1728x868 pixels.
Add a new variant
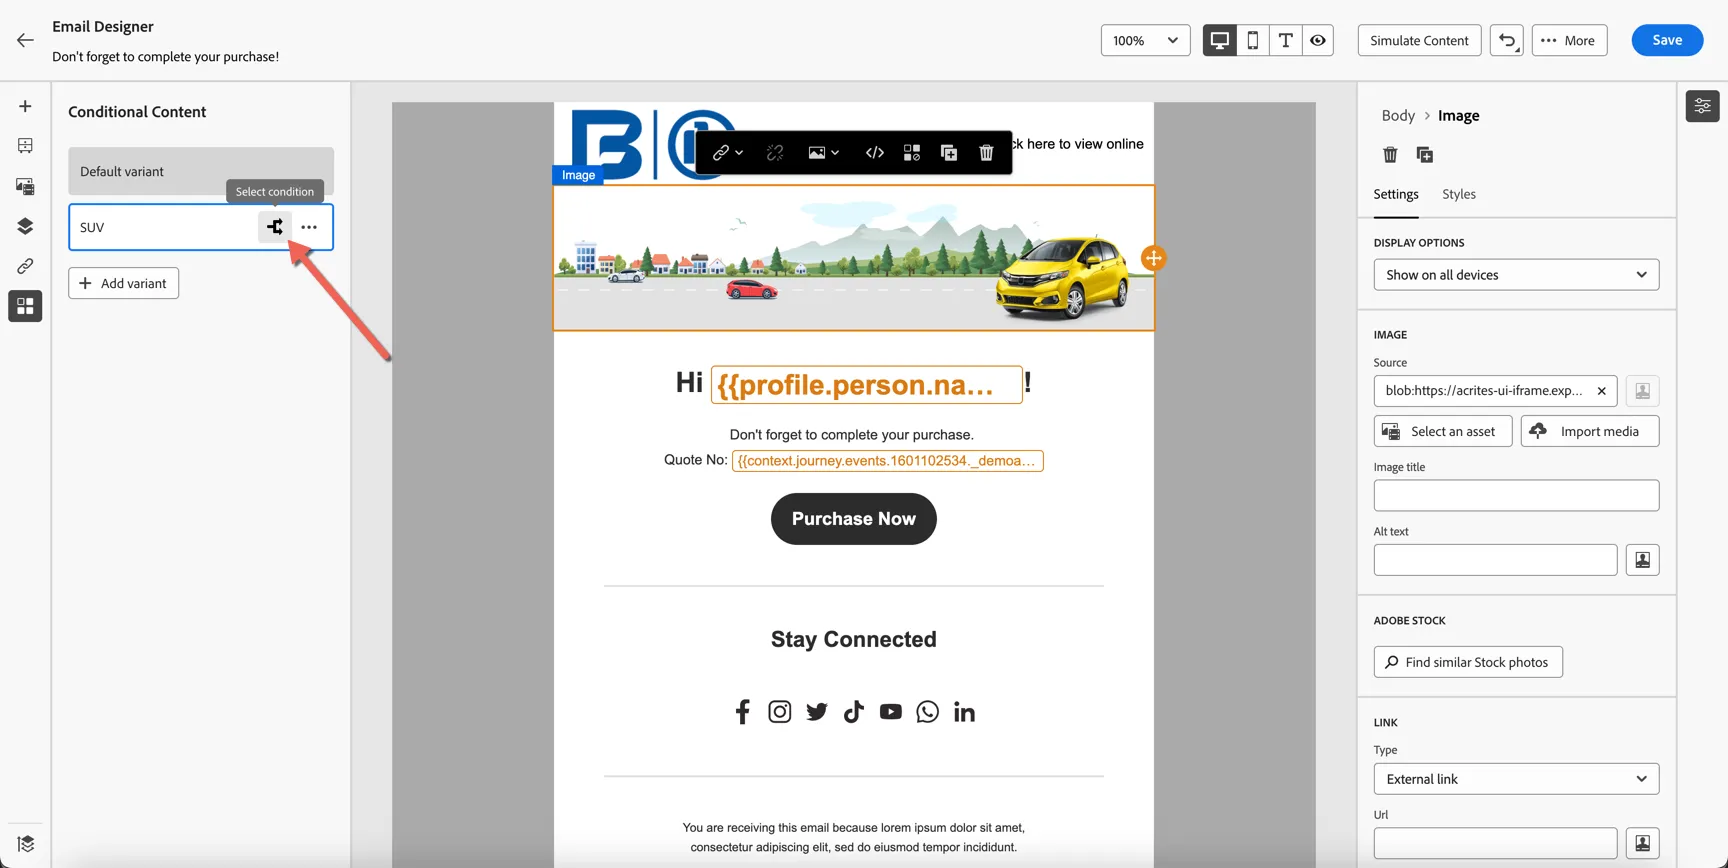click(x=124, y=283)
